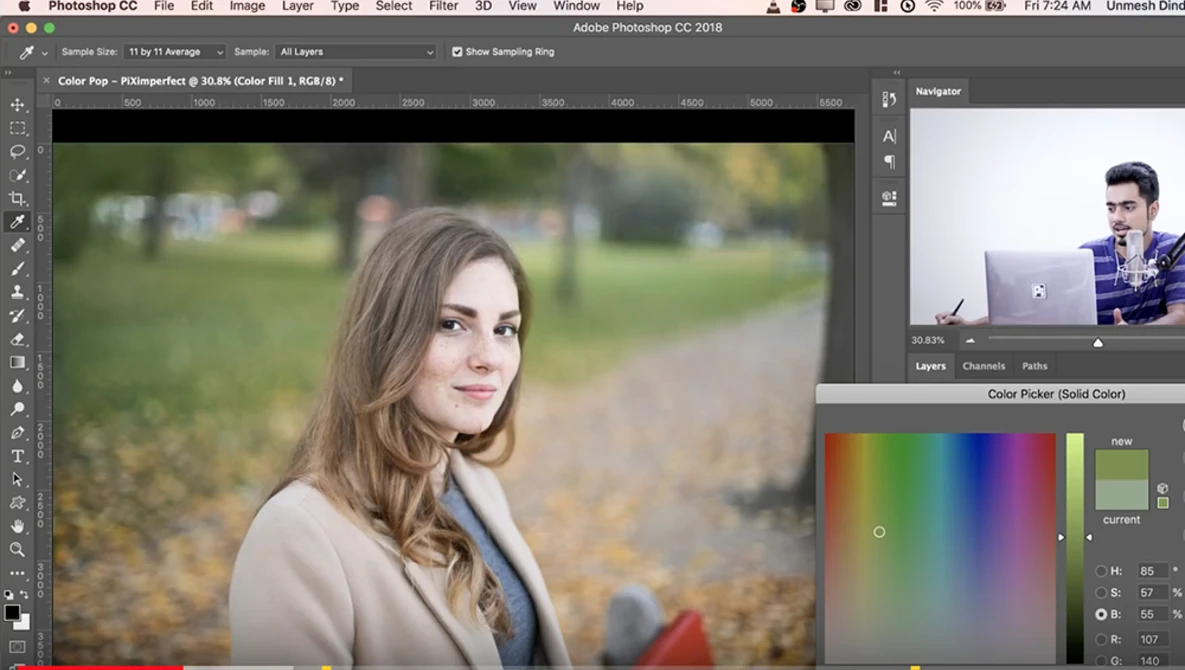Select the Move tool
The width and height of the screenshot is (1185, 670).
click(17, 105)
